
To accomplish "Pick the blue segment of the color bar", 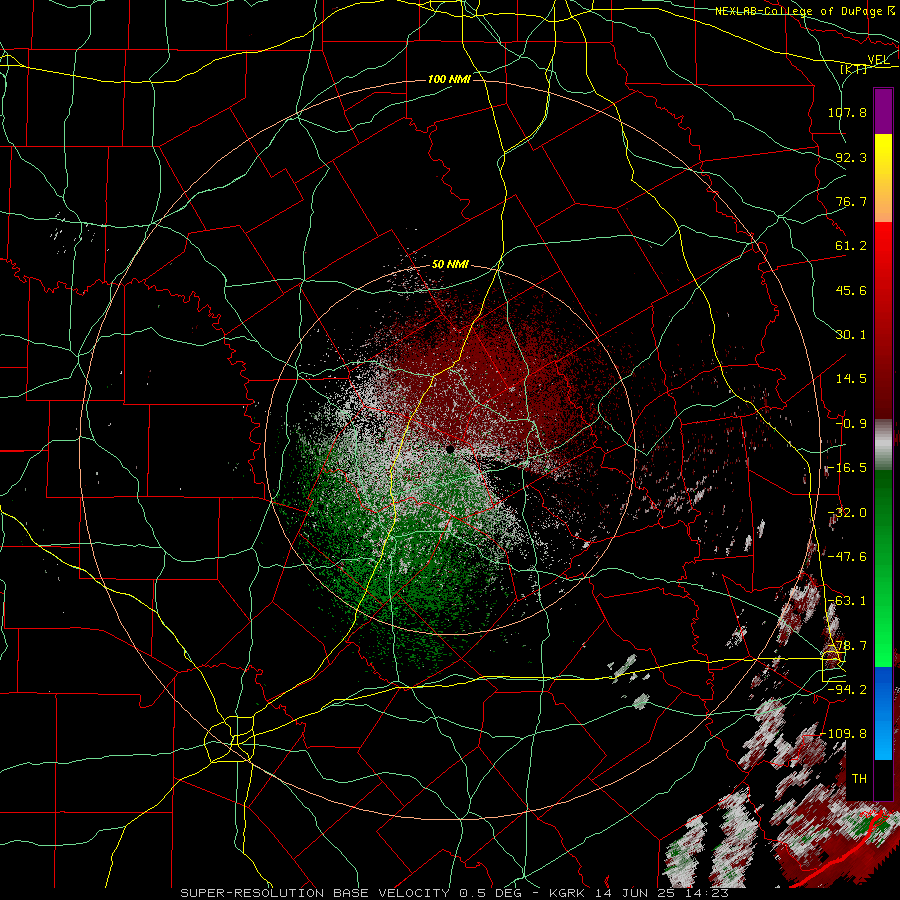I will pyautogui.click(x=883, y=713).
